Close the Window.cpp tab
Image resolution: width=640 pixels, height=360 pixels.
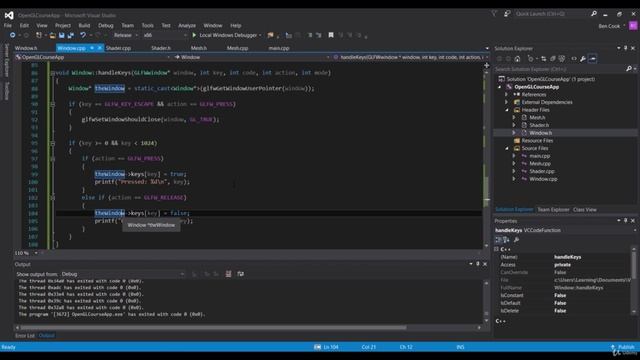click(100, 48)
